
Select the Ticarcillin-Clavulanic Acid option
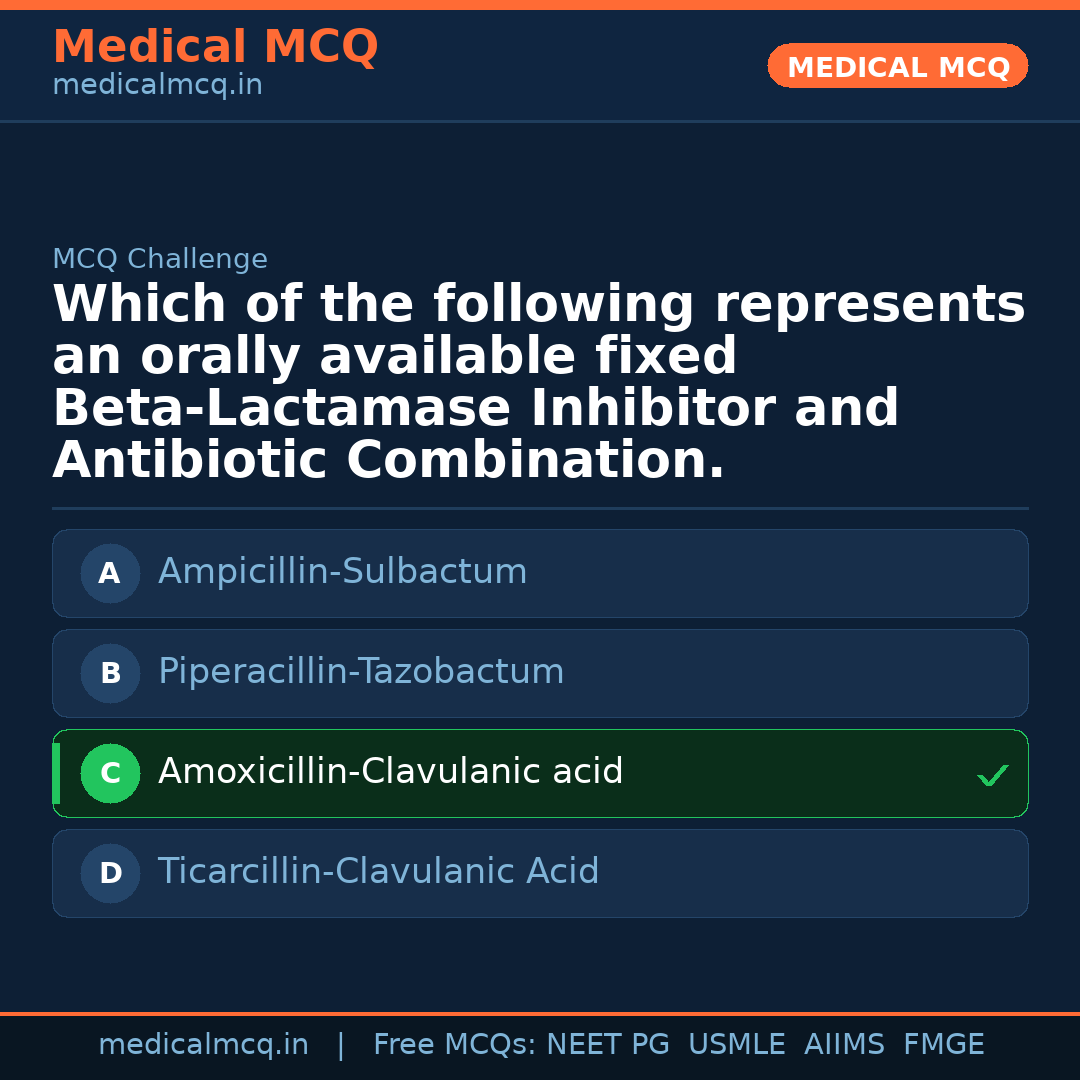(x=378, y=872)
